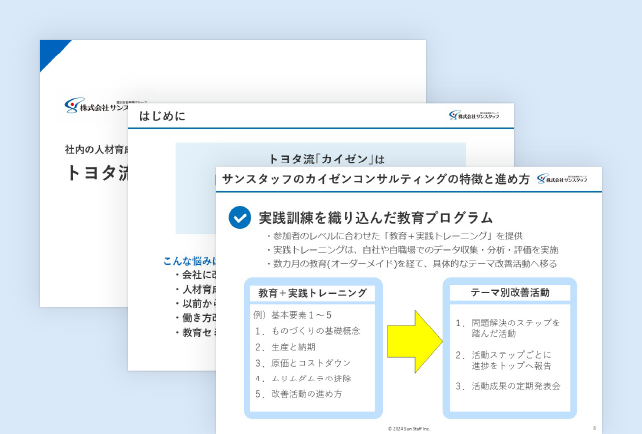The image size is (642, 434).
Task: Click the bullet starting 人材育
Action: pyautogui.click(x=195, y=289)
